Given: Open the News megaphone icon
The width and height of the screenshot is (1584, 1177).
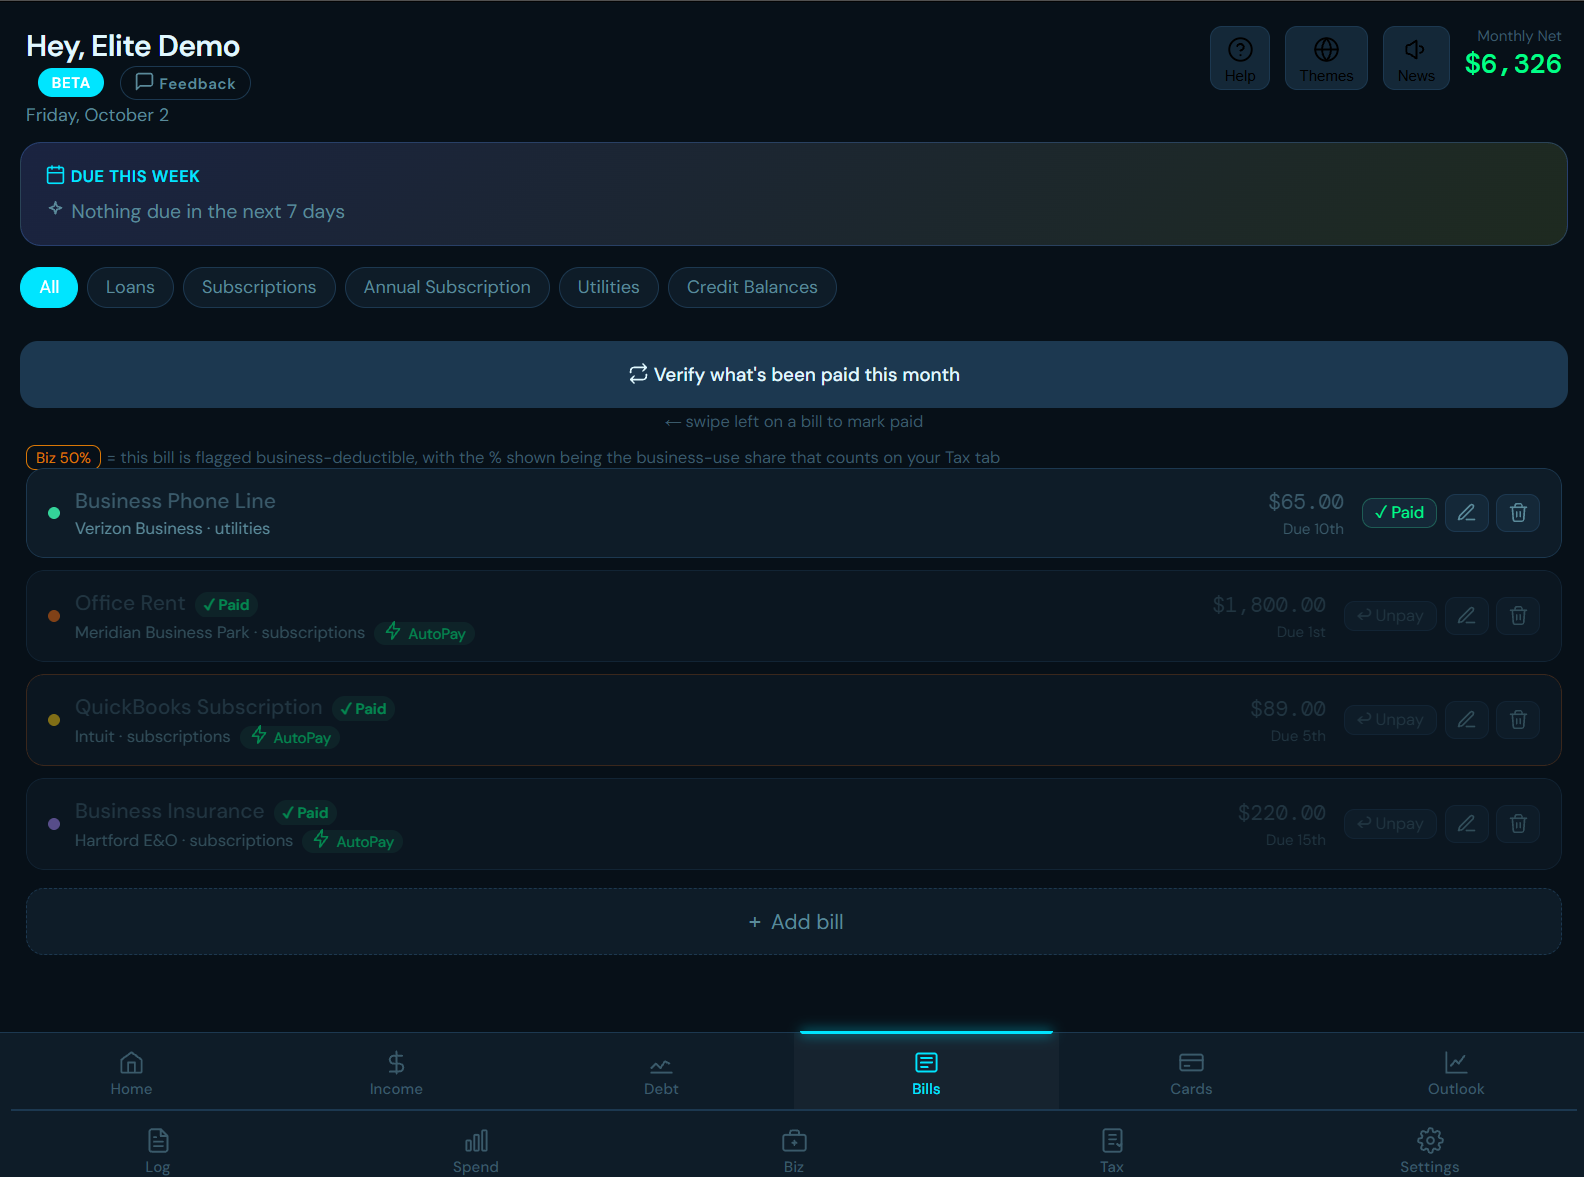Looking at the screenshot, I should 1416,58.
